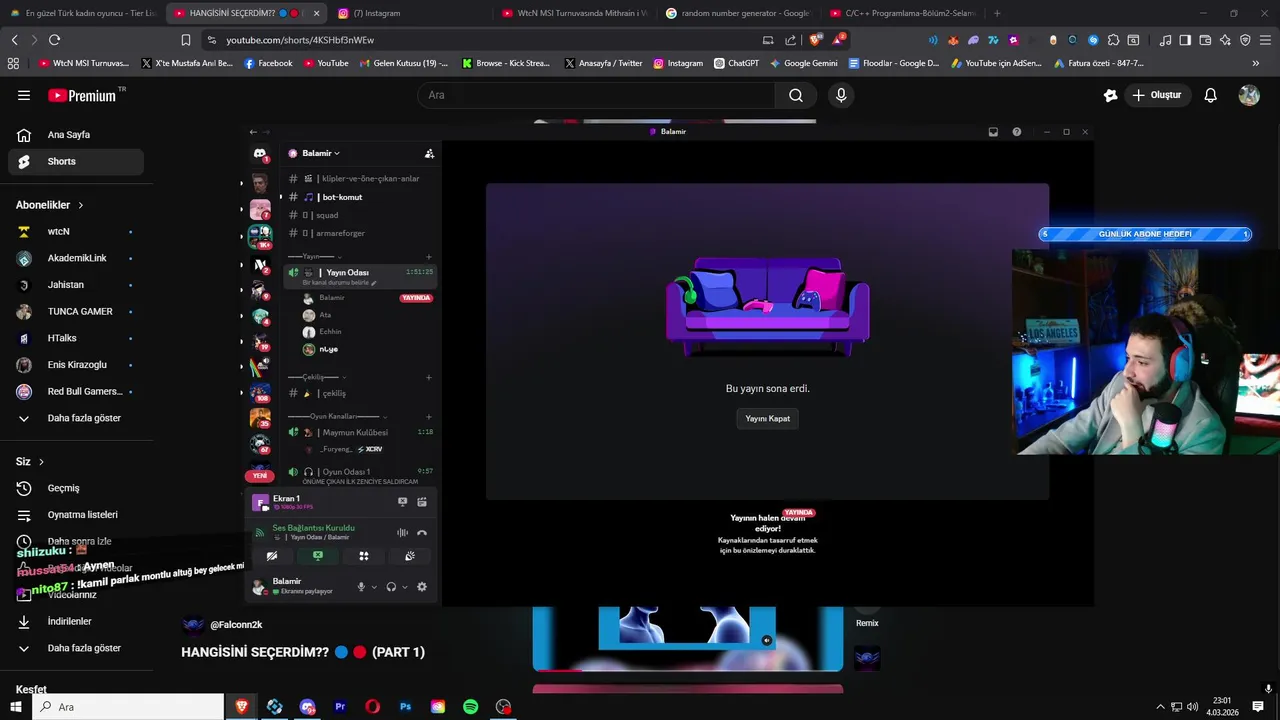Open YouTube account avatar menu
The height and width of the screenshot is (720, 1280).
1249,95
